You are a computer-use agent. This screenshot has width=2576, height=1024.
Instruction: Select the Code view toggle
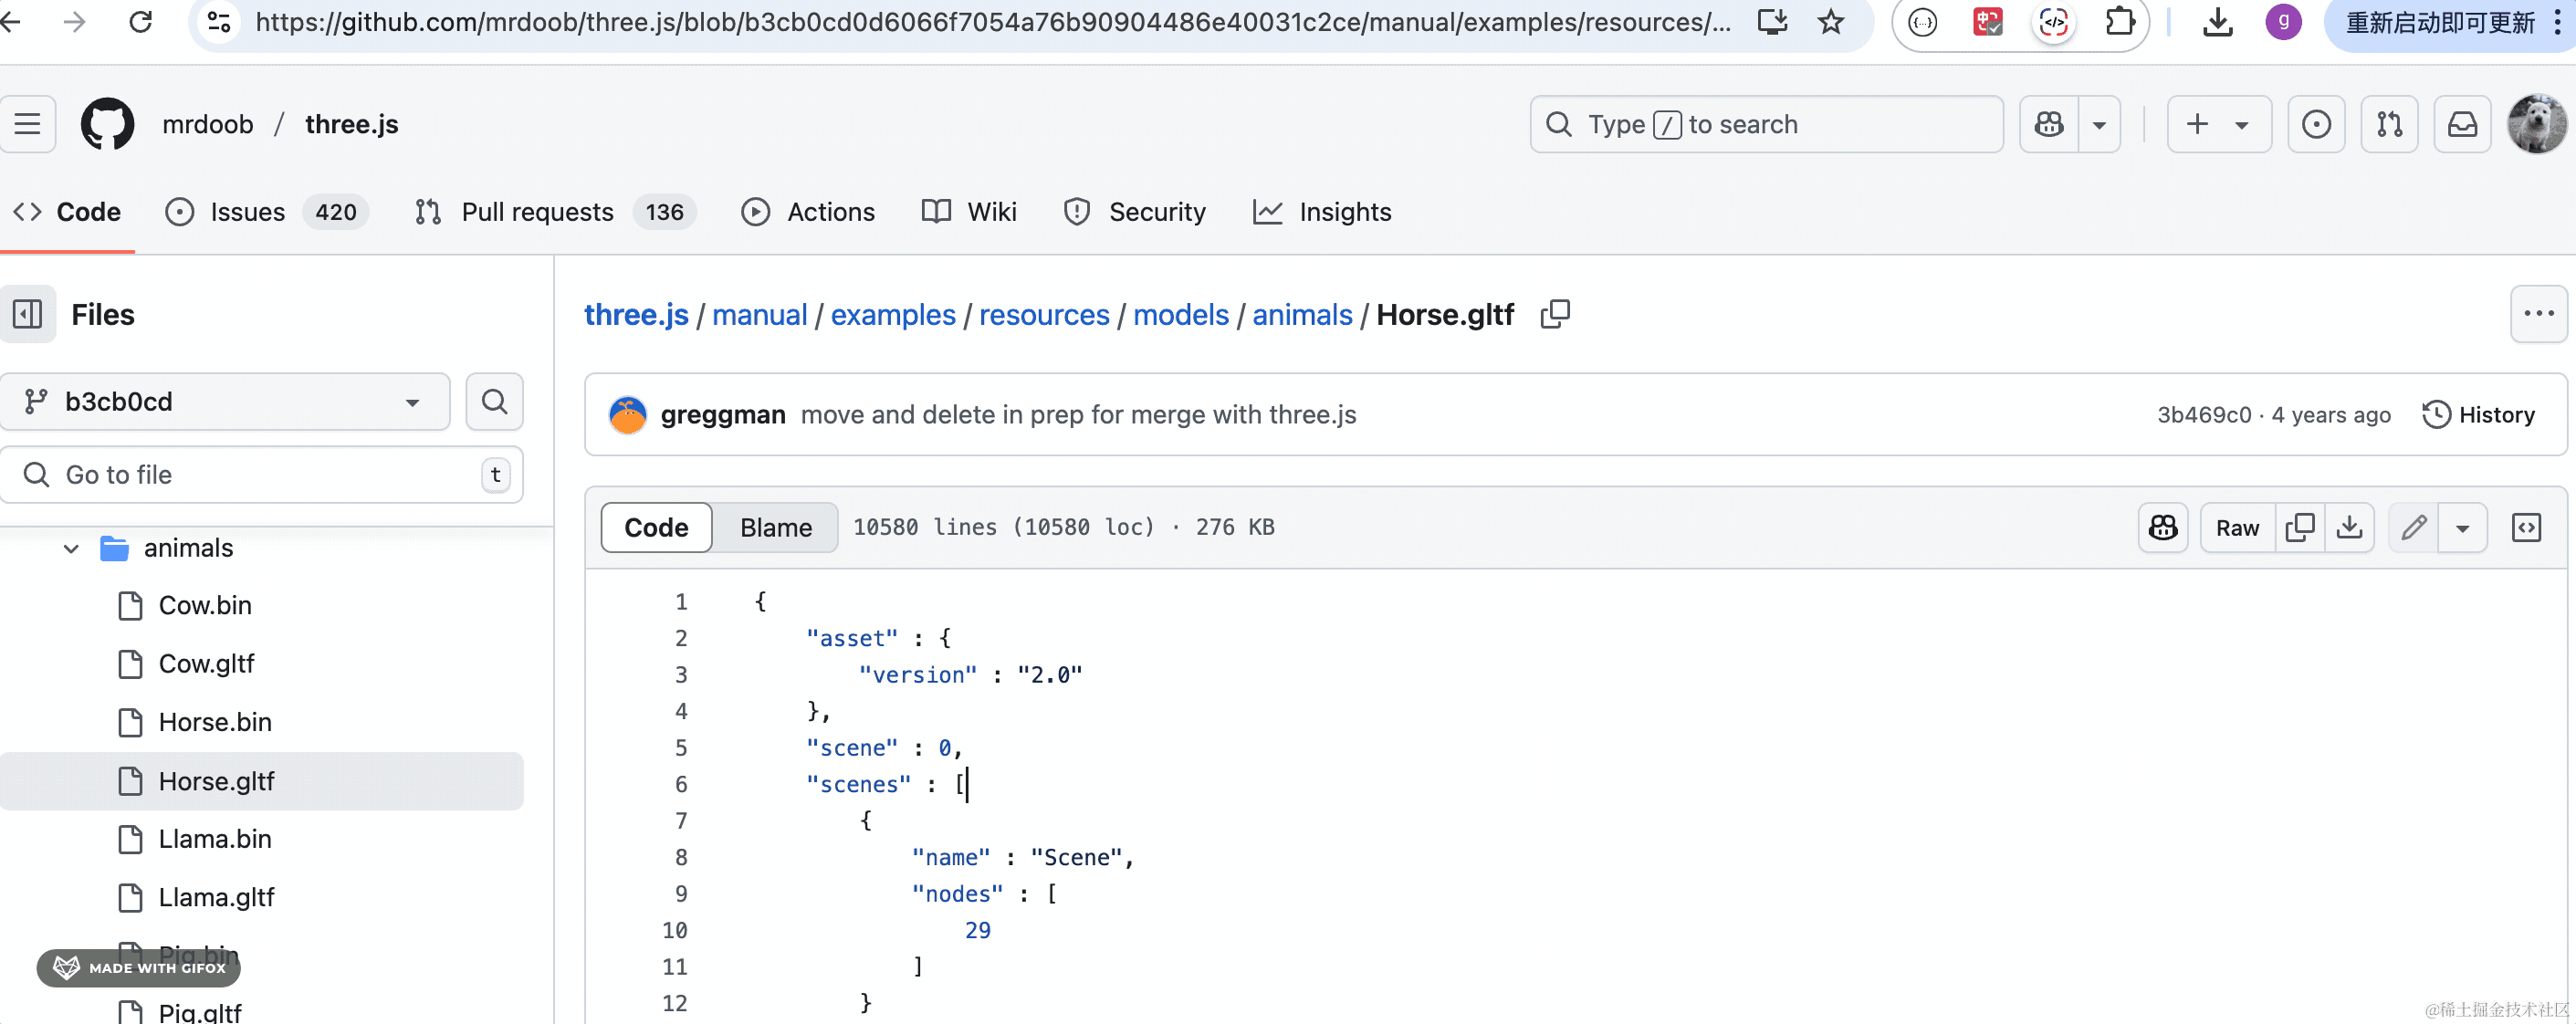[656, 527]
